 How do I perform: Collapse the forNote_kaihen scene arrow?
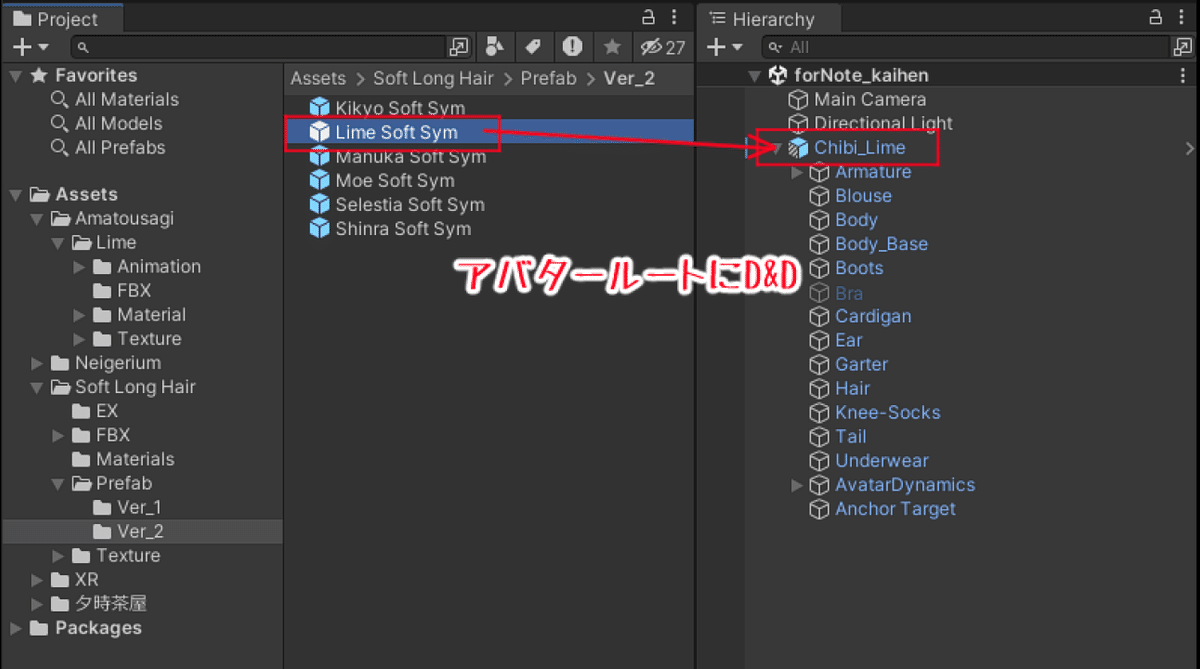coord(754,76)
